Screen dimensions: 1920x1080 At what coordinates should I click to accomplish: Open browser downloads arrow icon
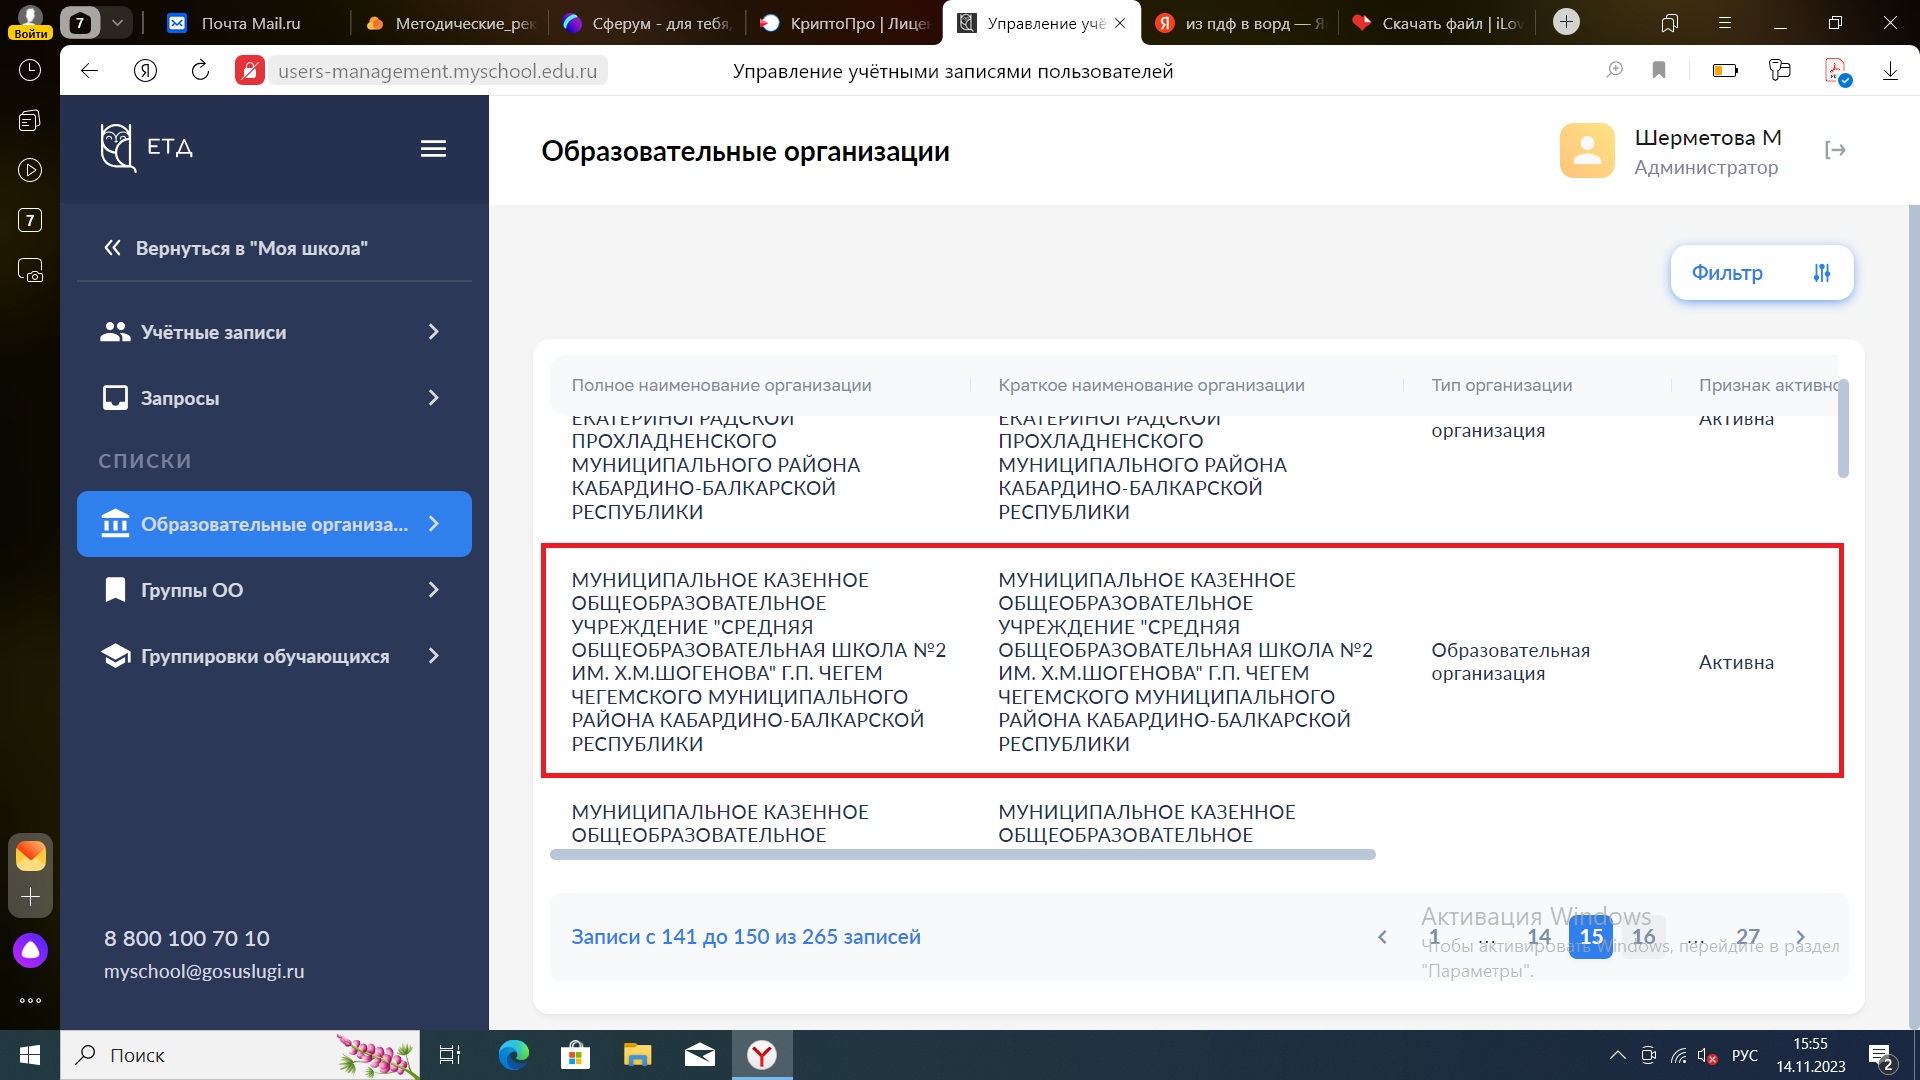pyautogui.click(x=1890, y=70)
